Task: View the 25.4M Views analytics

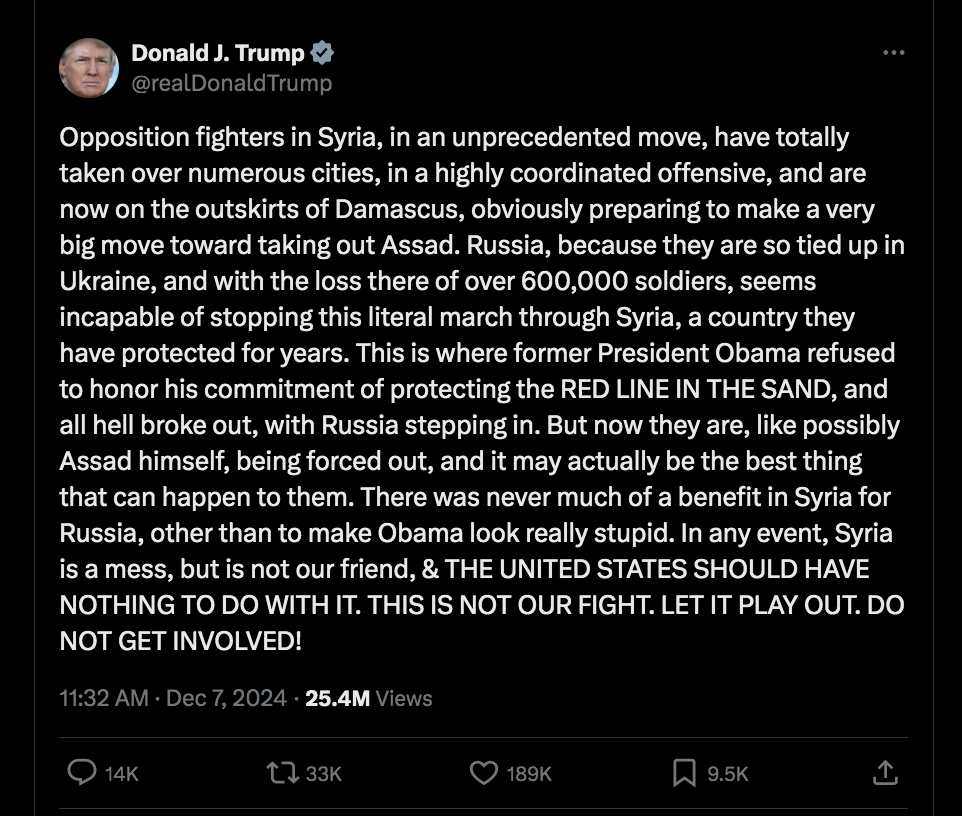Action: coord(368,698)
